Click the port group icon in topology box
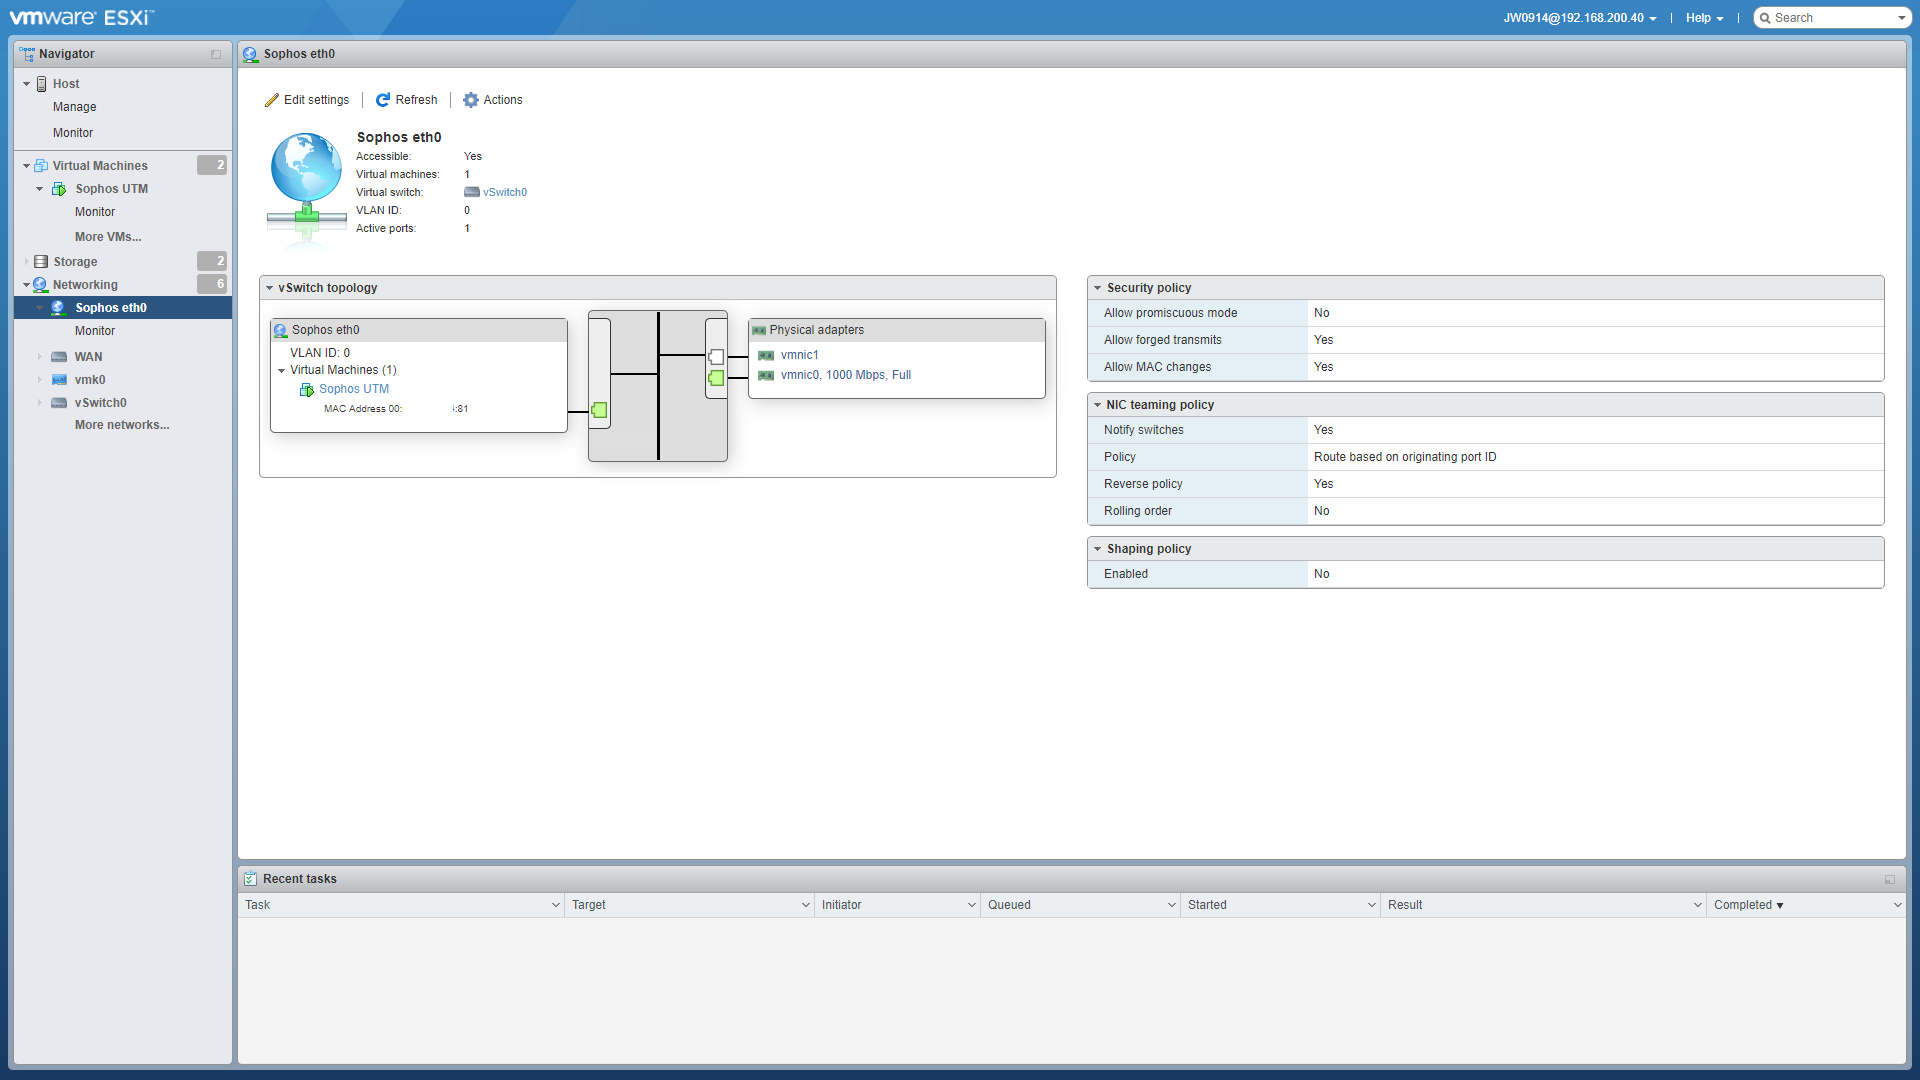Image resolution: width=1920 pixels, height=1080 pixels. click(x=281, y=330)
